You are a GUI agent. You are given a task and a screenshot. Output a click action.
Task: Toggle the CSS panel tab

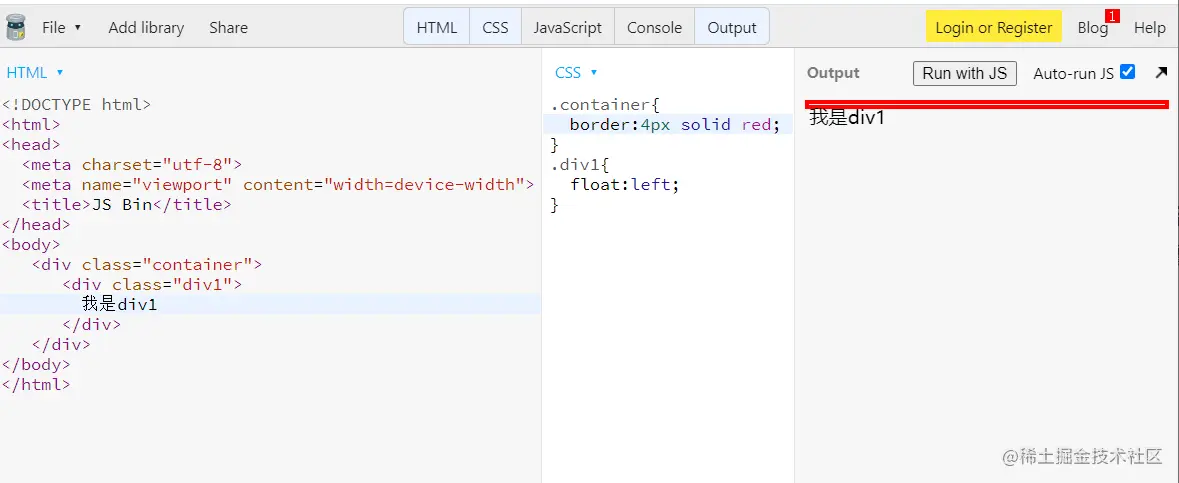(x=495, y=28)
